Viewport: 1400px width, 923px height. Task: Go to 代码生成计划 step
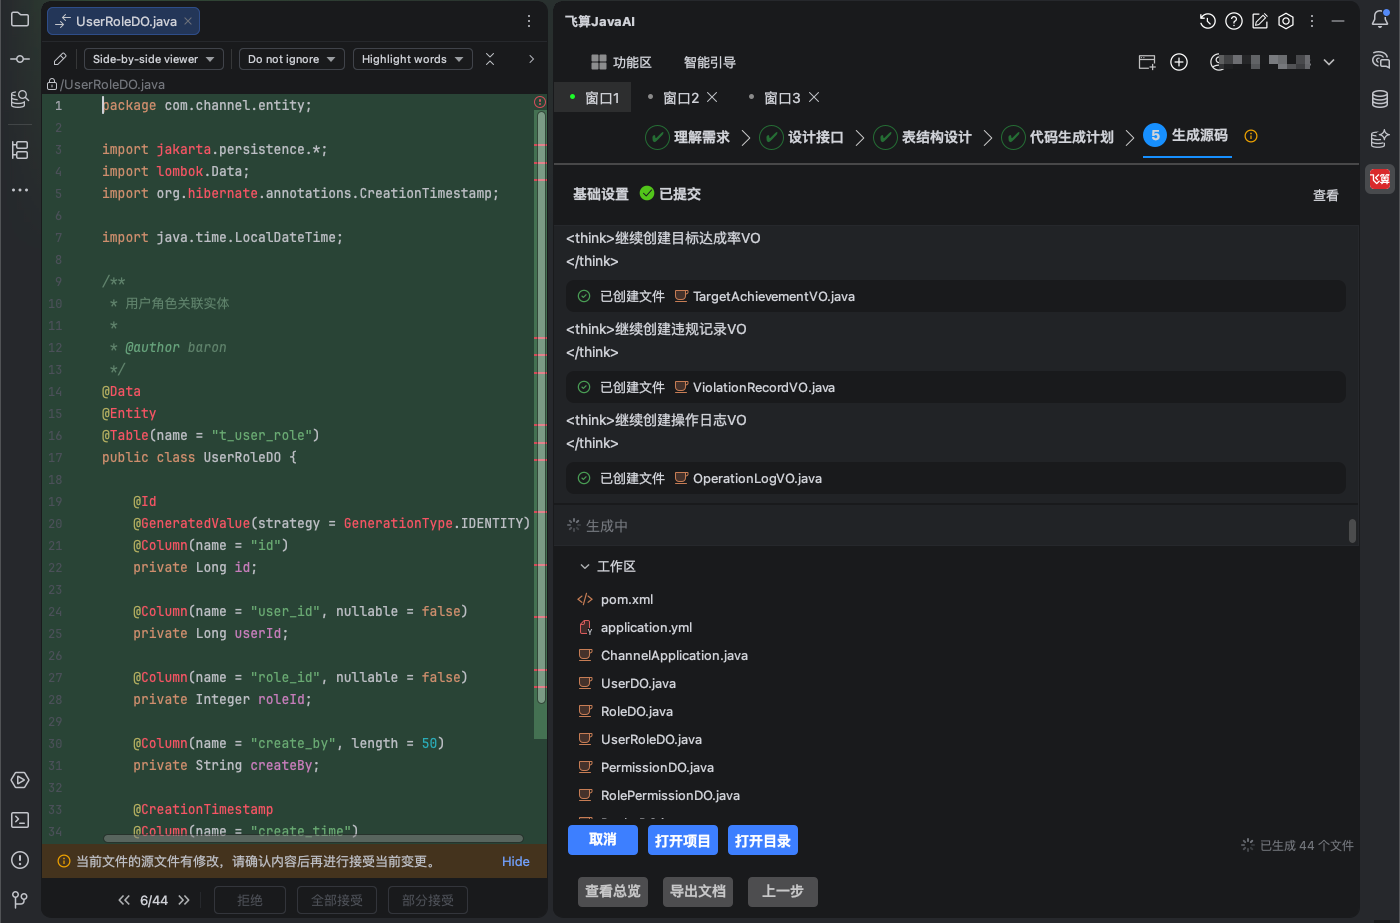click(x=1058, y=137)
